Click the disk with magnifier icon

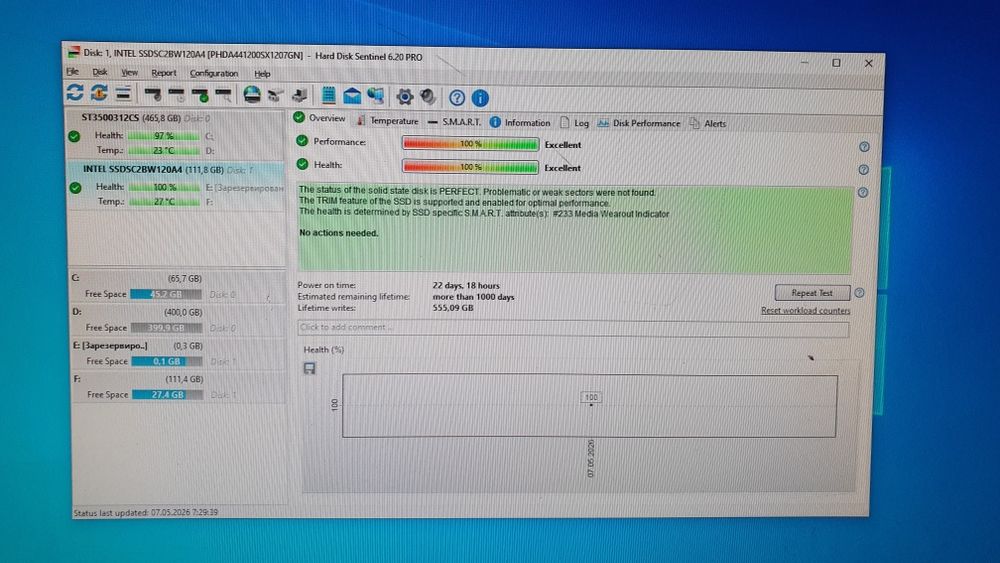224,96
